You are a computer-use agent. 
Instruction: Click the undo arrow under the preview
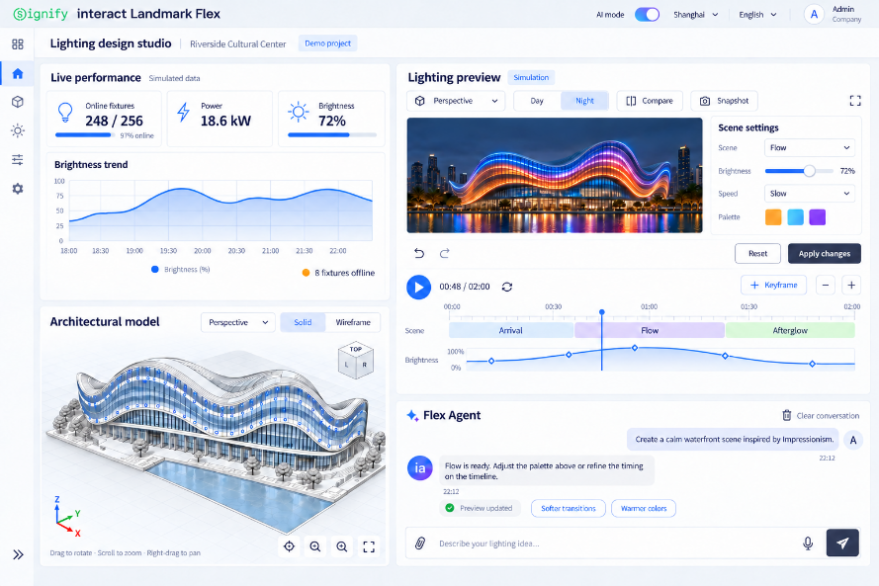coord(419,253)
